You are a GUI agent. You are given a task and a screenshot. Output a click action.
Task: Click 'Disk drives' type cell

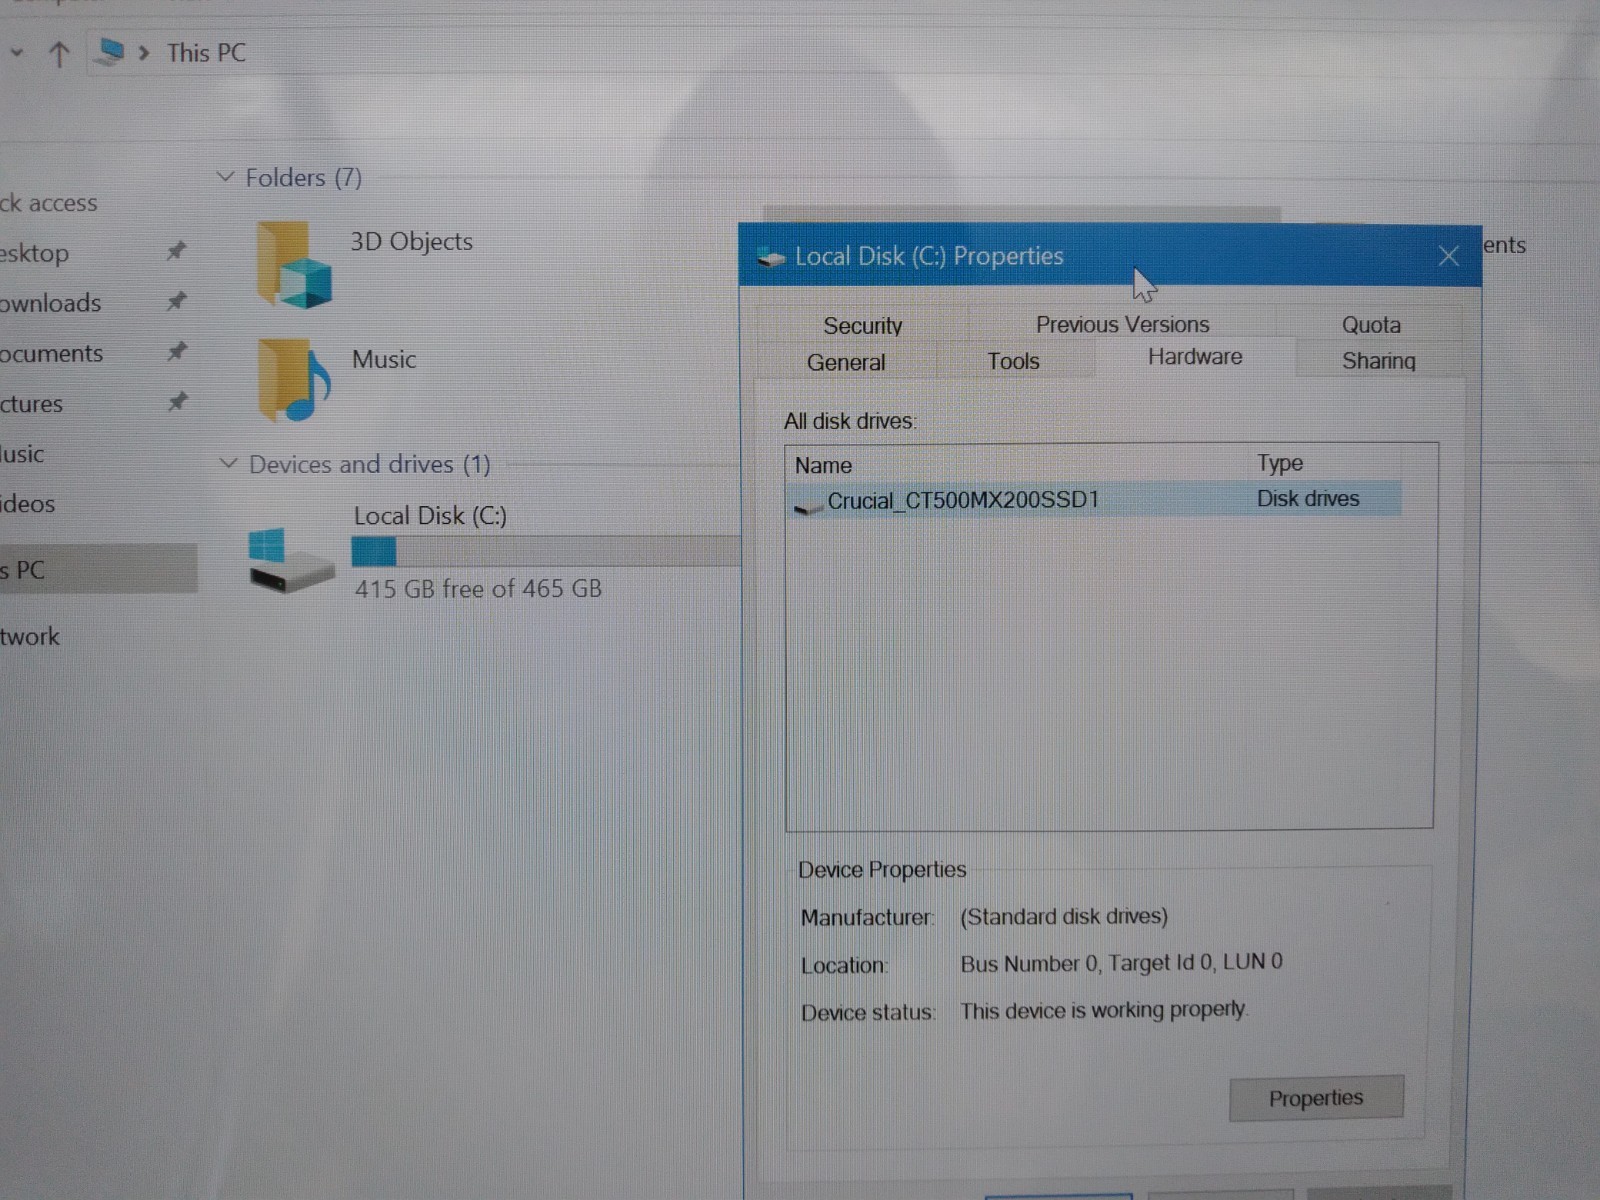click(1308, 498)
